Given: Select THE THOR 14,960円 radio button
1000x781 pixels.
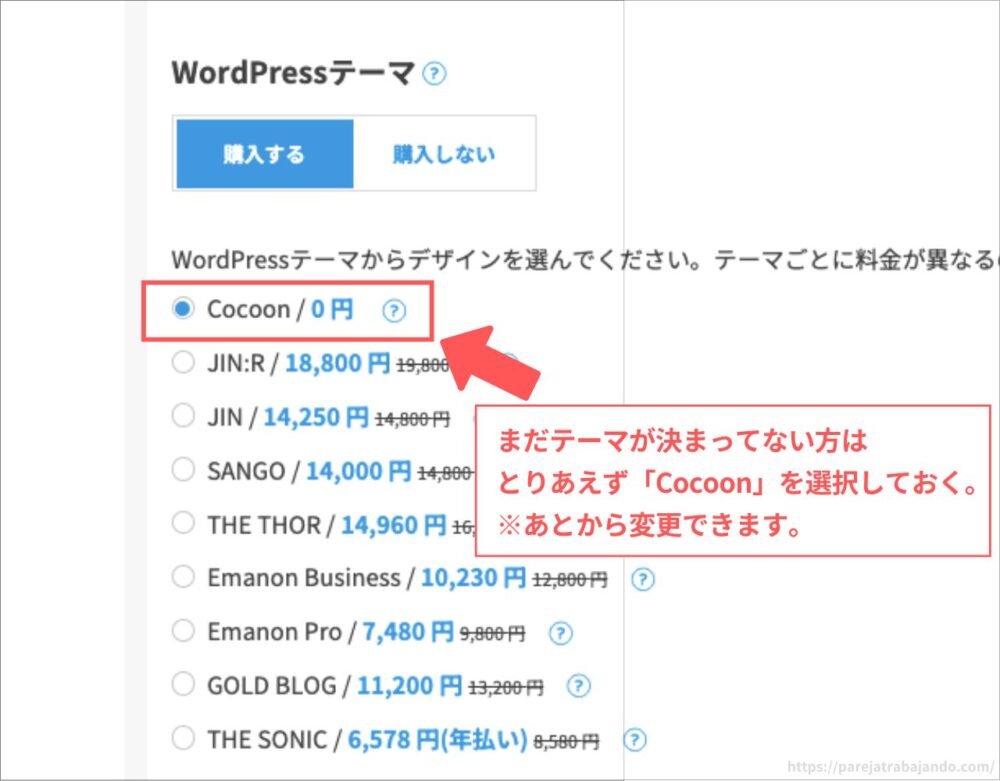Looking at the screenshot, I should (x=183, y=523).
